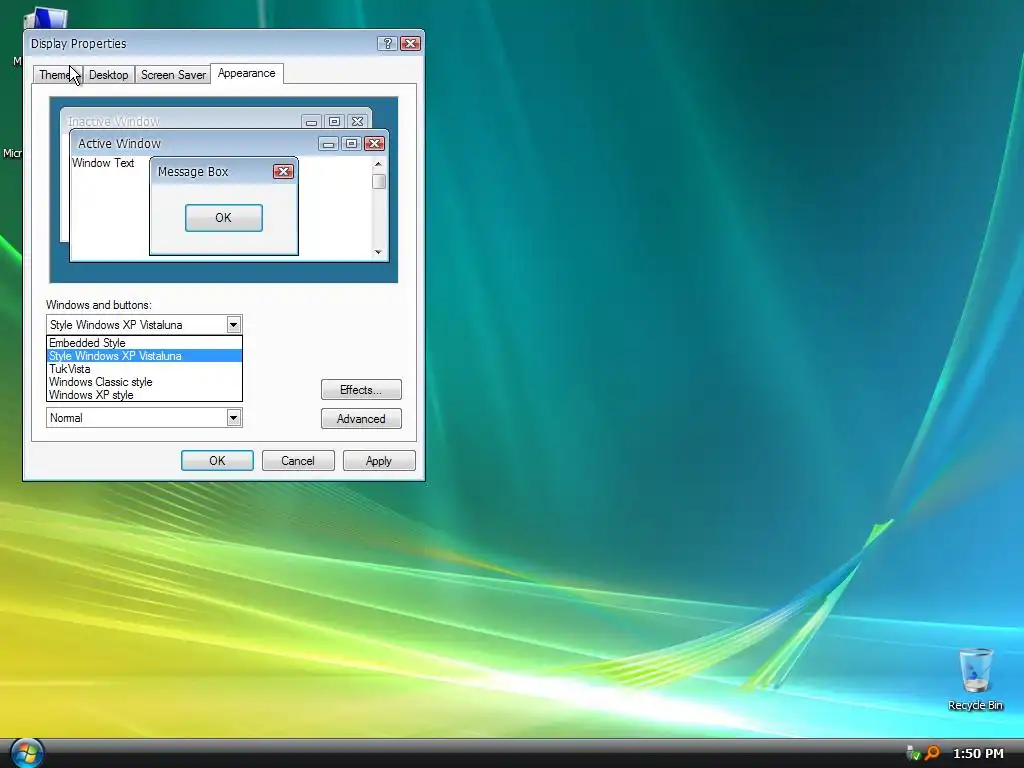Click the Active Window preview title bar
Screen dimensions: 1024x768
point(229,144)
